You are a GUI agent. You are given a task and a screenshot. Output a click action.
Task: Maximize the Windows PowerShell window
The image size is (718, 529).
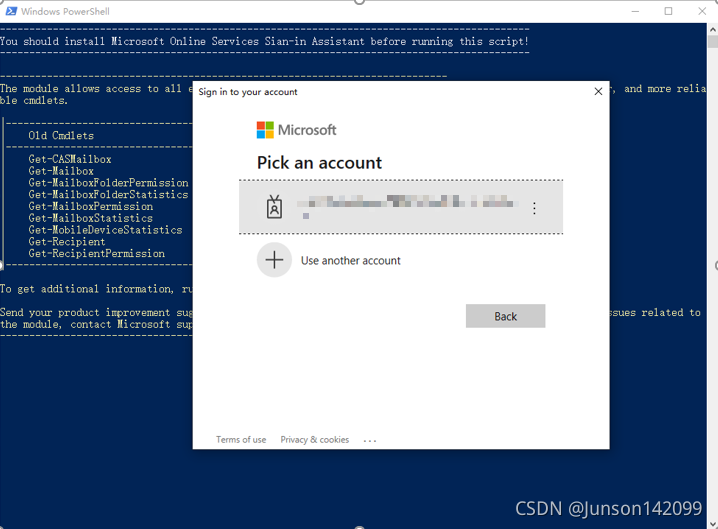click(x=669, y=11)
